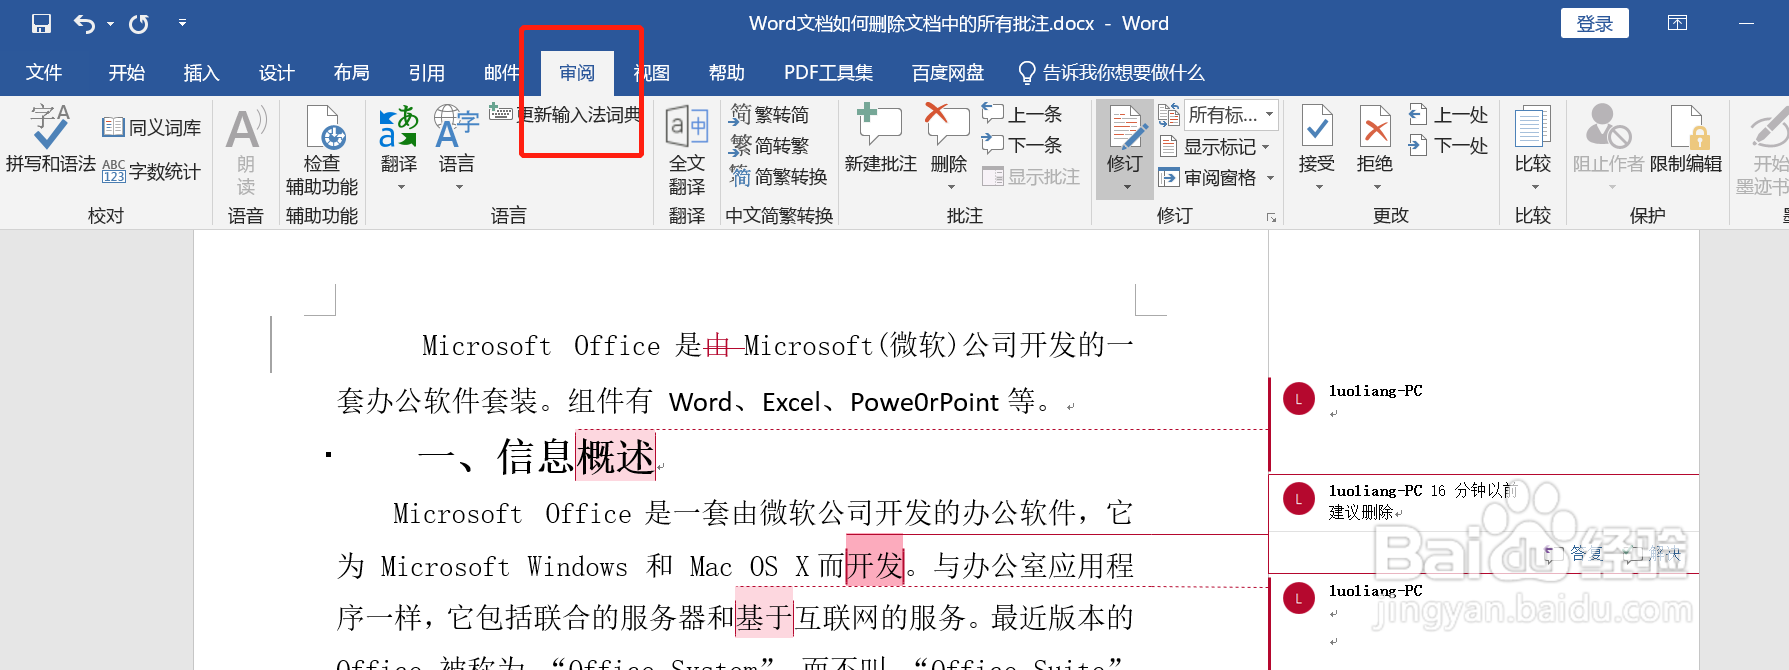Click highlighted word 概述 in heading
This screenshot has width=1789, height=670.
tap(616, 456)
